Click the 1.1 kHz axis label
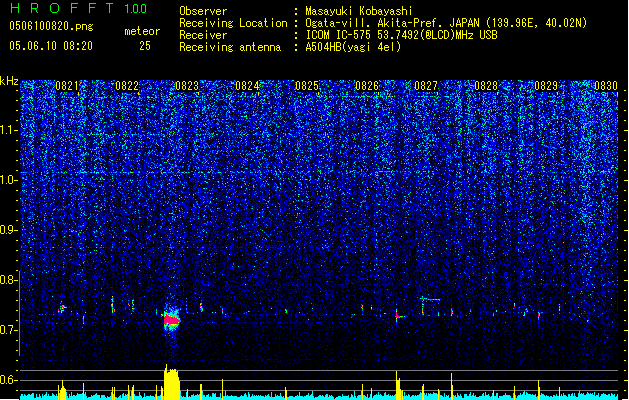Image resolution: width=629 pixels, height=400 pixels. pos(9,130)
